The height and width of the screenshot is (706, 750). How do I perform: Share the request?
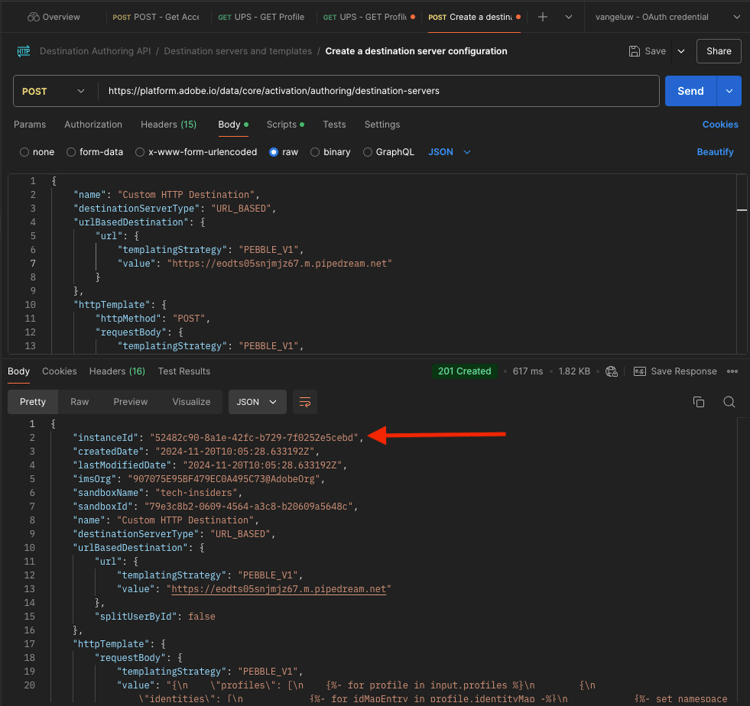718,51
